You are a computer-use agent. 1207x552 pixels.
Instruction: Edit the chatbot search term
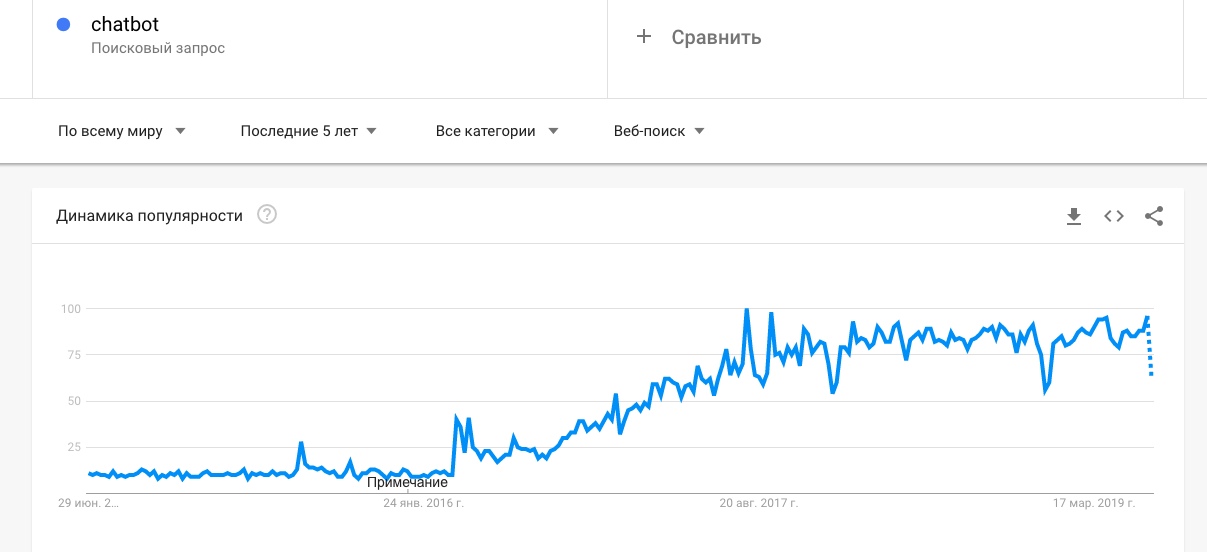[x=125, y=25]
